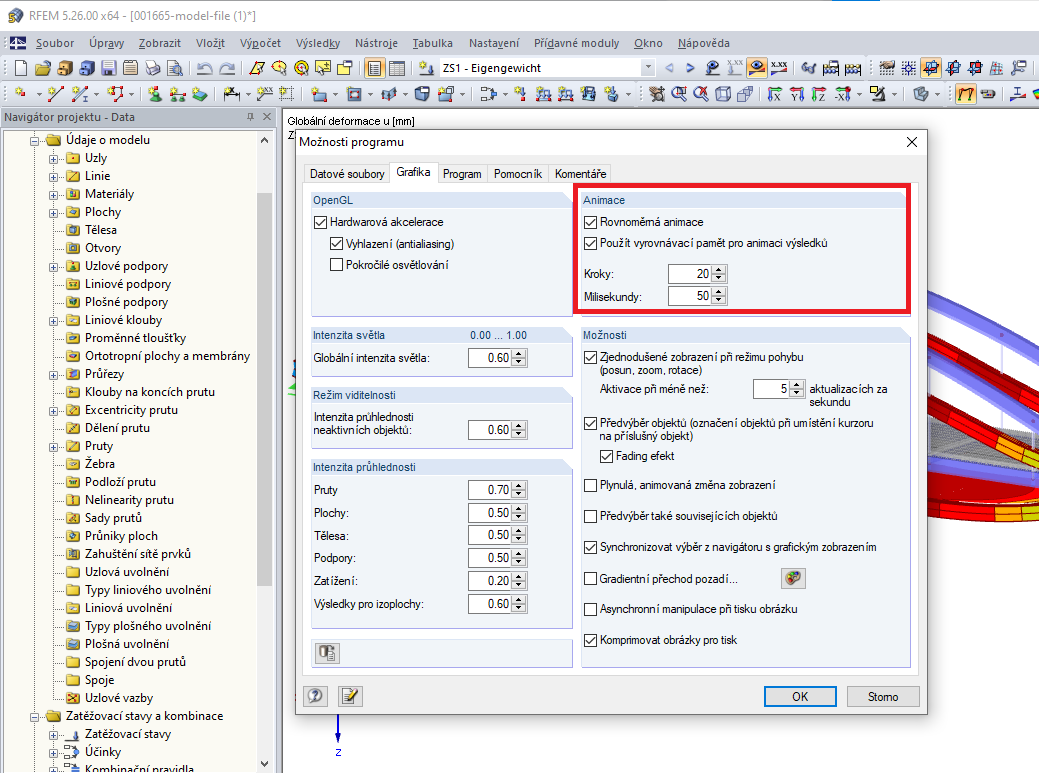Click the wireframe cube display icon
The image size is (1039, 773).
(723, 94)
